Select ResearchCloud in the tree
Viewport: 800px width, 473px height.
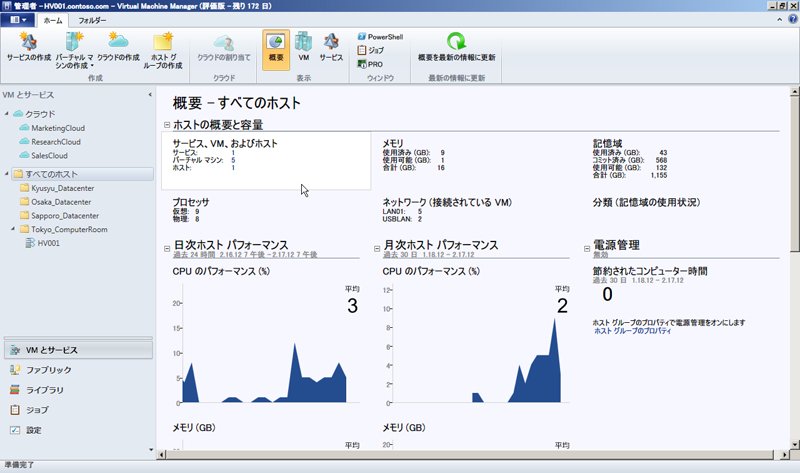[50, 142]
